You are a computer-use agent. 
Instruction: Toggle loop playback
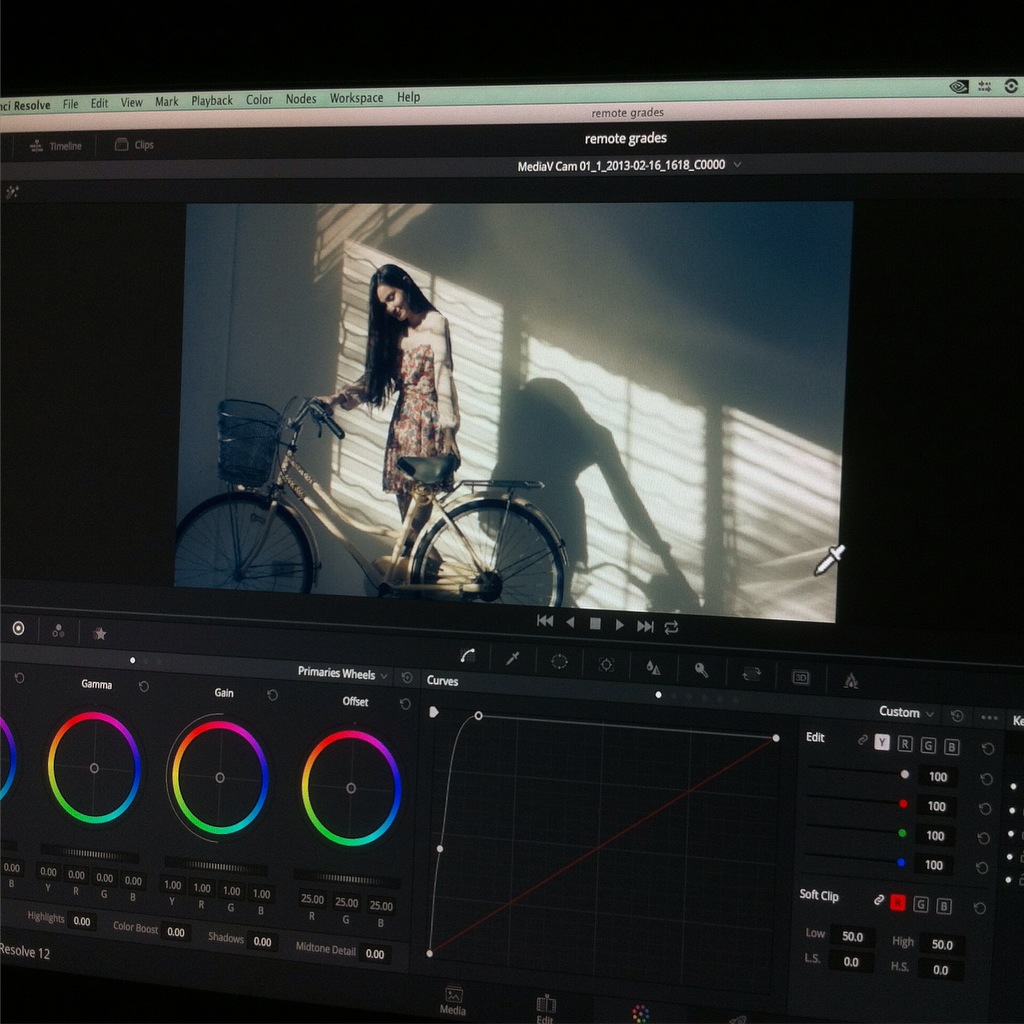point(671,628)
